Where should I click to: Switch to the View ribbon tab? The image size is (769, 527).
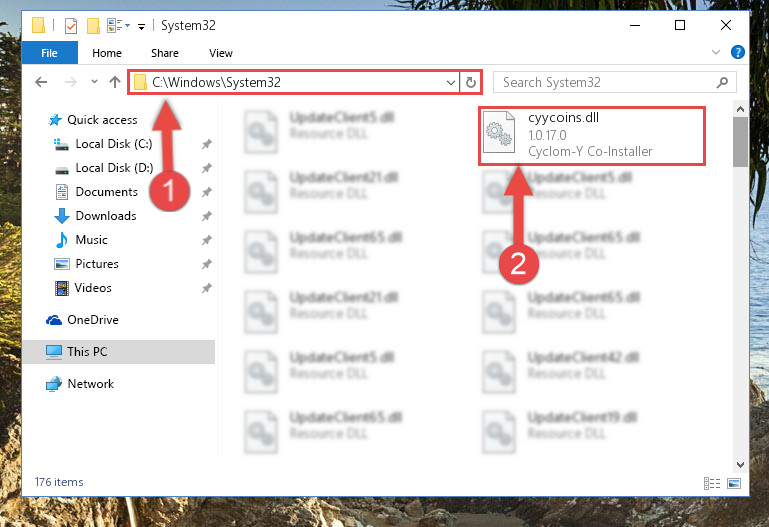(x=221, y=53)
